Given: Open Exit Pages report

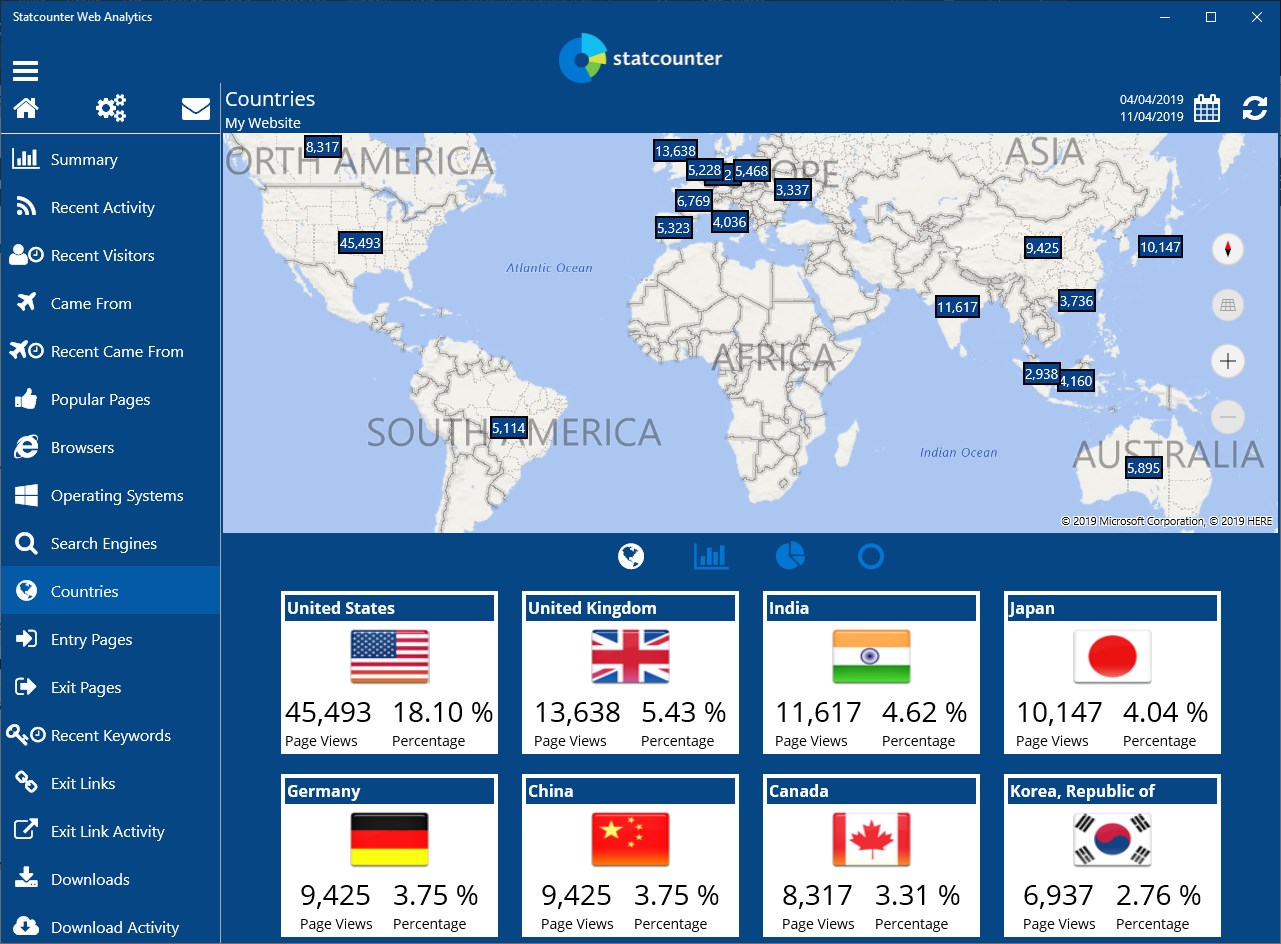Looking at the screenshot, I should tap(110, 687).
